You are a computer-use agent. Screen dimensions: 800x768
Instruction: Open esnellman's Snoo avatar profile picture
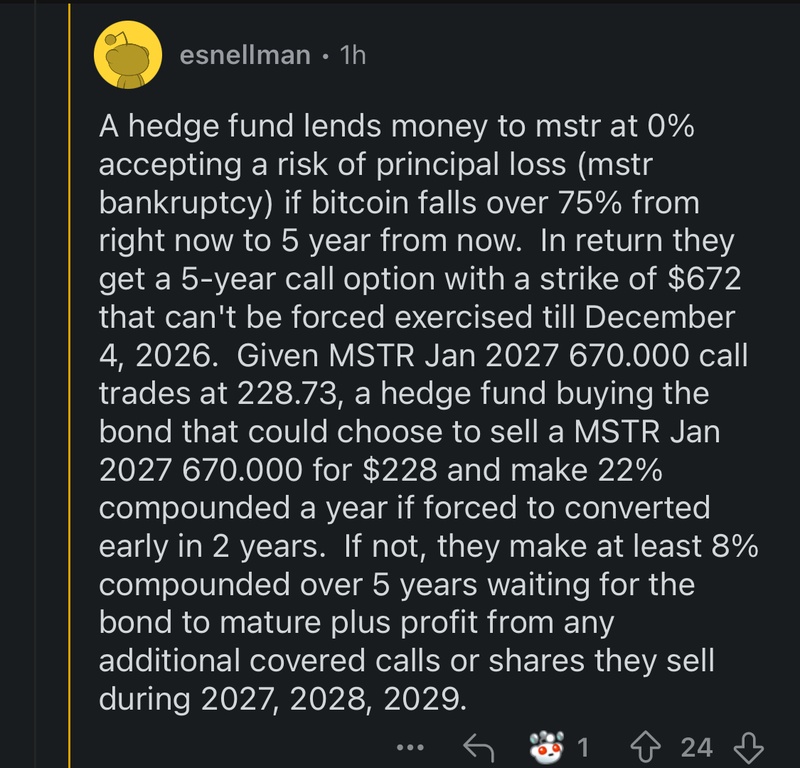click(x=128, y=55)
